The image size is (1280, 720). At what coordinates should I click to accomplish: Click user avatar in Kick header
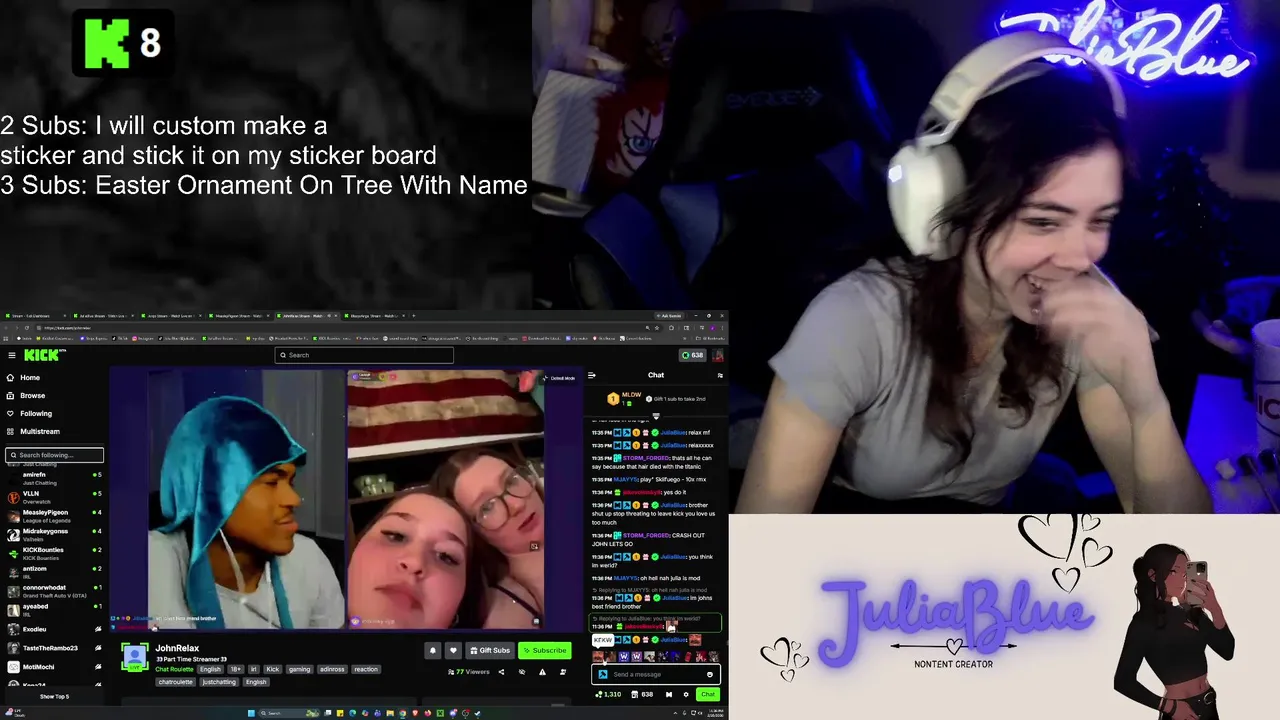click(717, 355)
